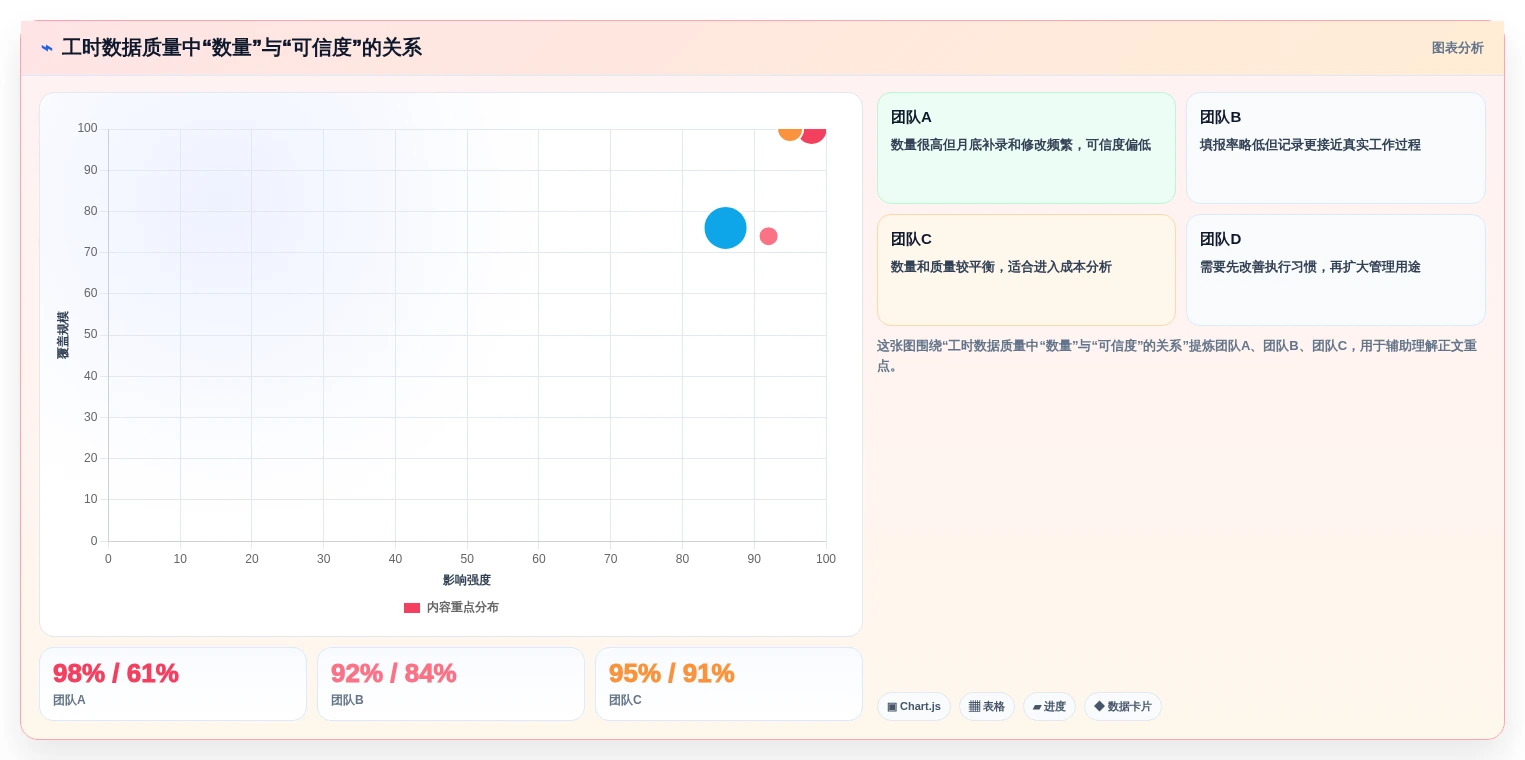Toggle the 内容重点分布 legend item
Viewport: 1525px width, 760px height.
(x=451, y=607)
